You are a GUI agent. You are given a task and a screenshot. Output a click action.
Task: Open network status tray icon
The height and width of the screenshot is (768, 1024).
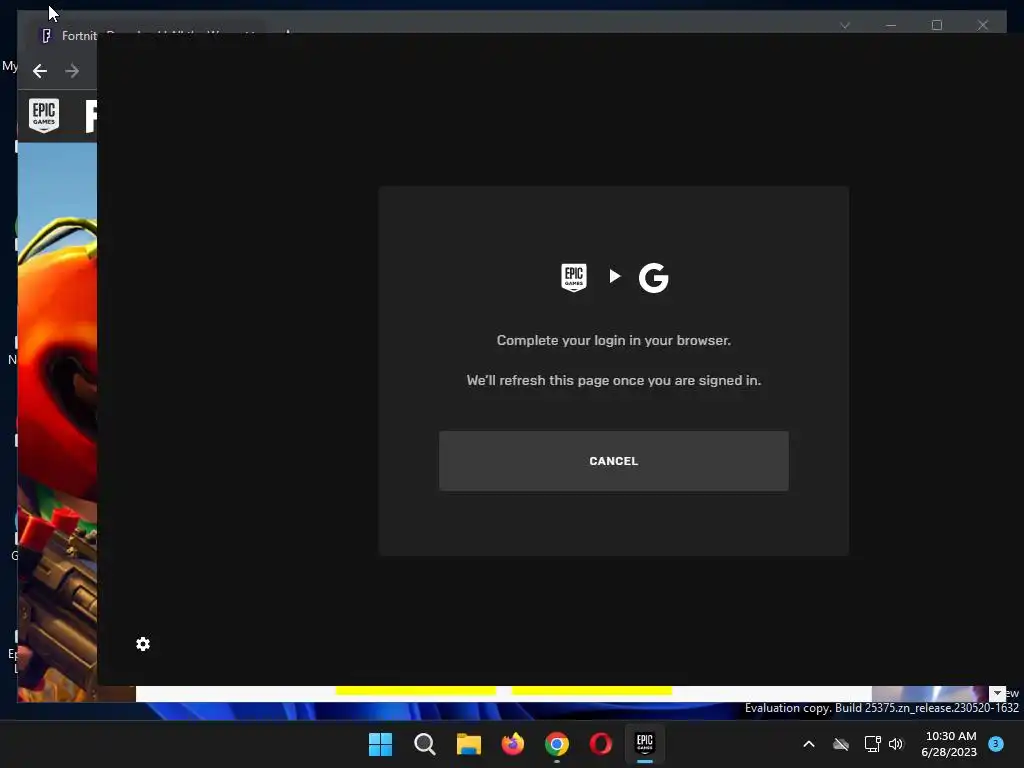(872, 744)
